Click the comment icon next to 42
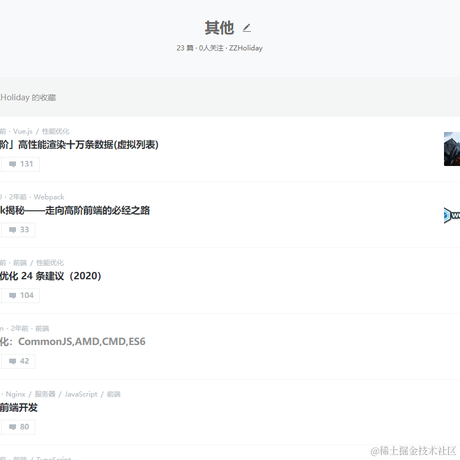Viewport: 460px width, 460px height. (12, 361)
